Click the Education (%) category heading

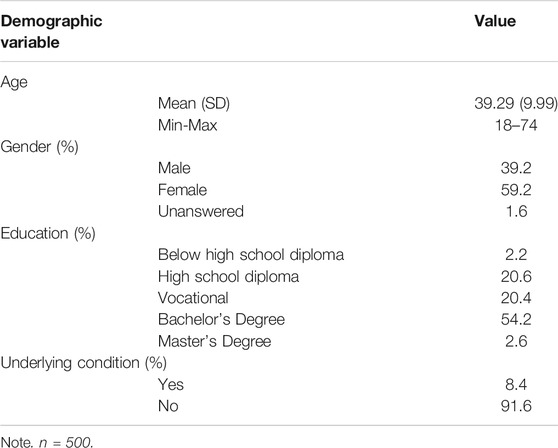tap(48, 234)
